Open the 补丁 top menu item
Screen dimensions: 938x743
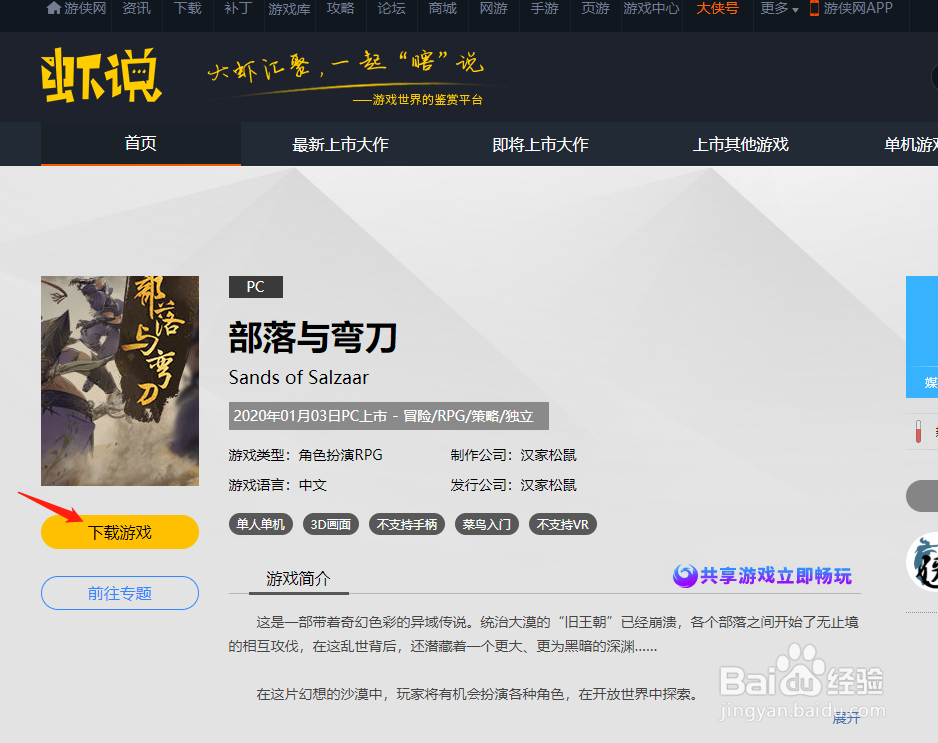238,8
